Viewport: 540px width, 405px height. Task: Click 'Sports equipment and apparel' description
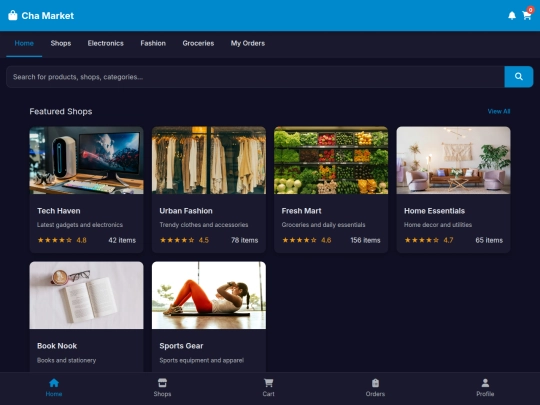(x=201, y=360)
